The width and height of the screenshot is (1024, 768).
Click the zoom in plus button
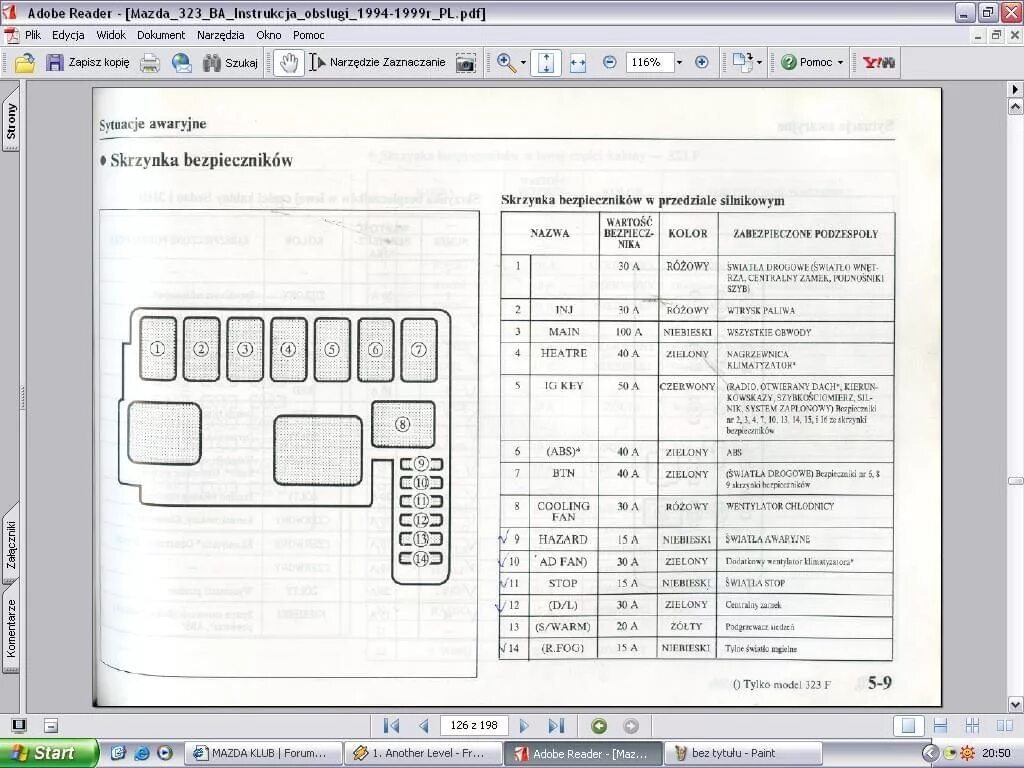702,63
